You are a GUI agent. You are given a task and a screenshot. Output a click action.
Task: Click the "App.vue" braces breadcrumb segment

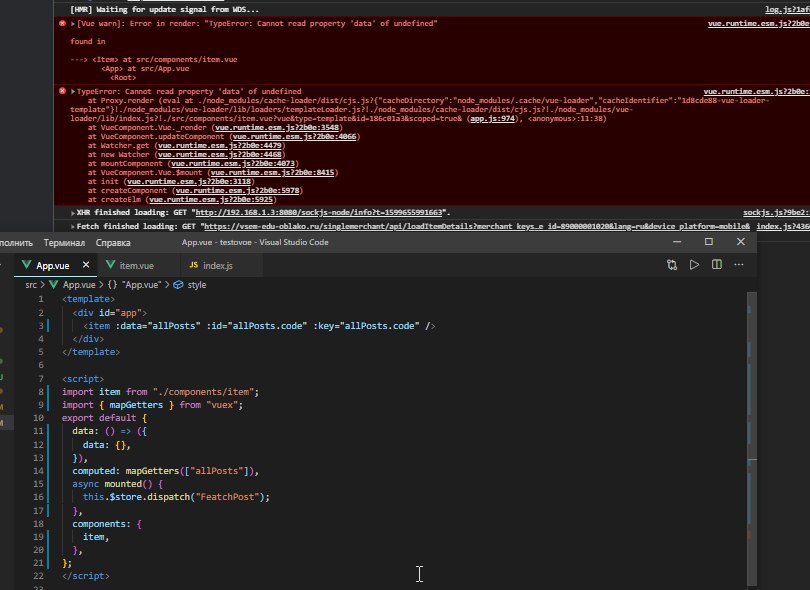(x=142, y=285)
